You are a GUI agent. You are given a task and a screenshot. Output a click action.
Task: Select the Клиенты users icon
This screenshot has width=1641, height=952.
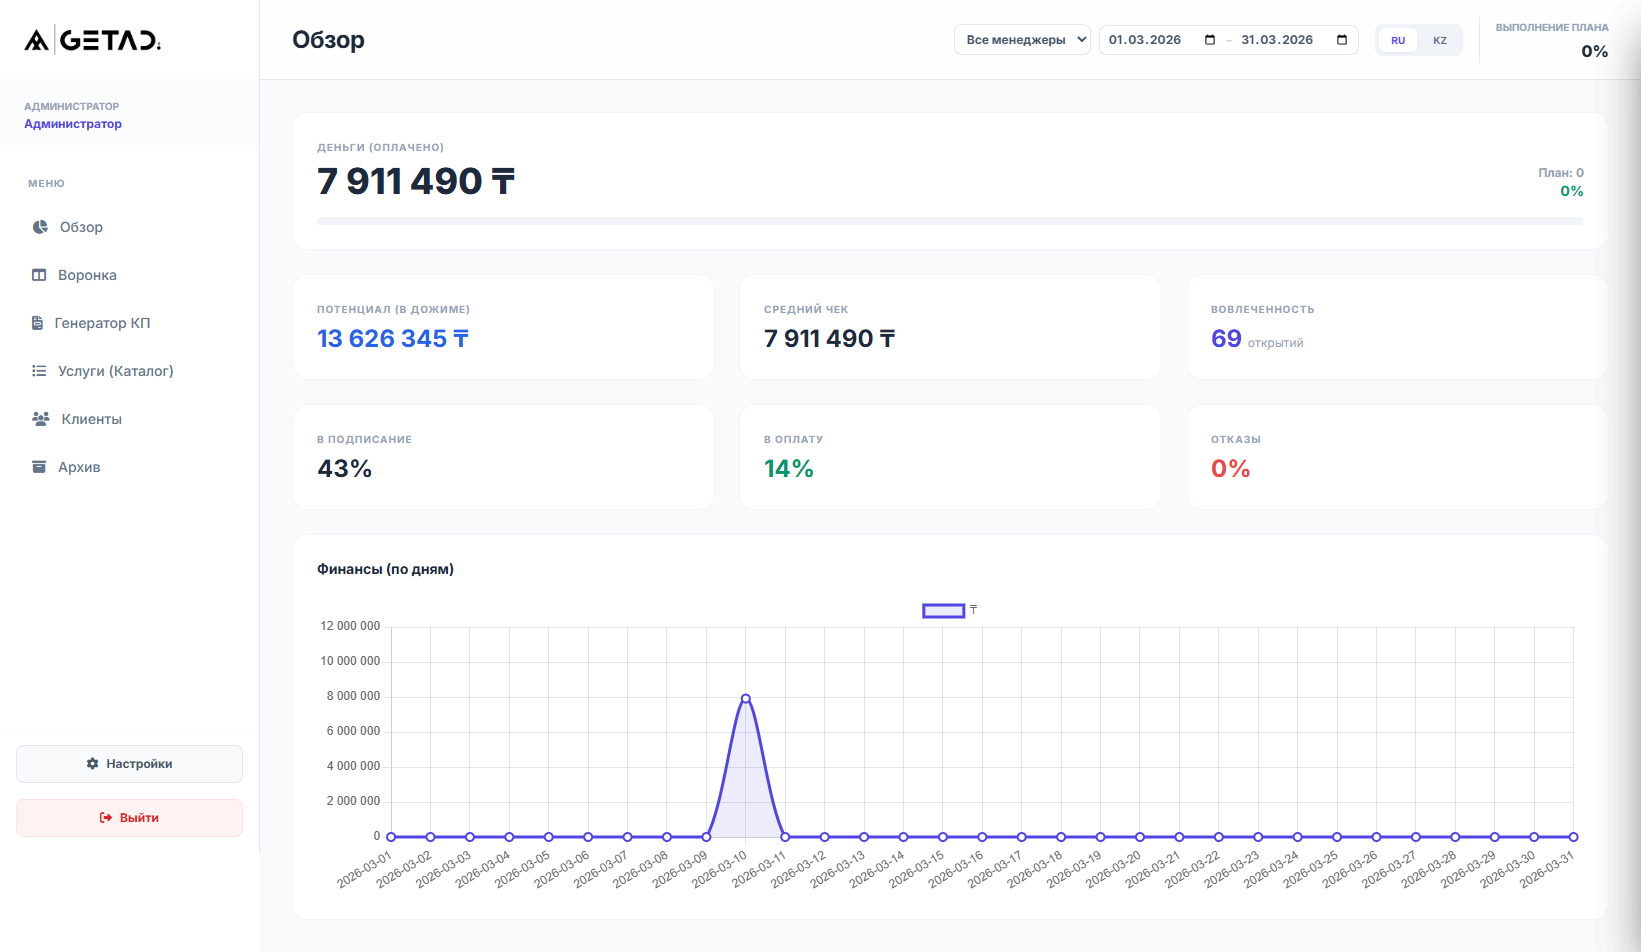(x=39, y=418)
